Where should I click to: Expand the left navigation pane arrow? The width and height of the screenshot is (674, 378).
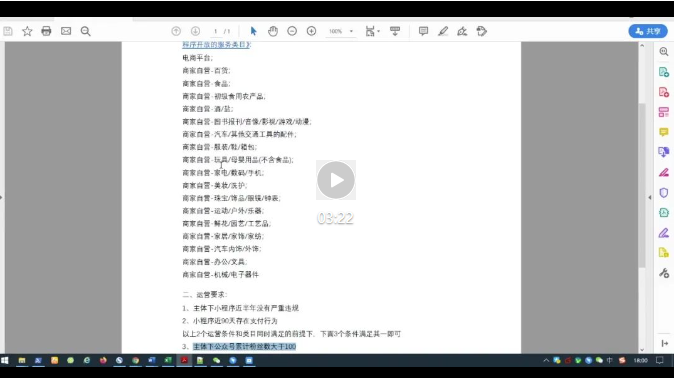tap(1, 197)
